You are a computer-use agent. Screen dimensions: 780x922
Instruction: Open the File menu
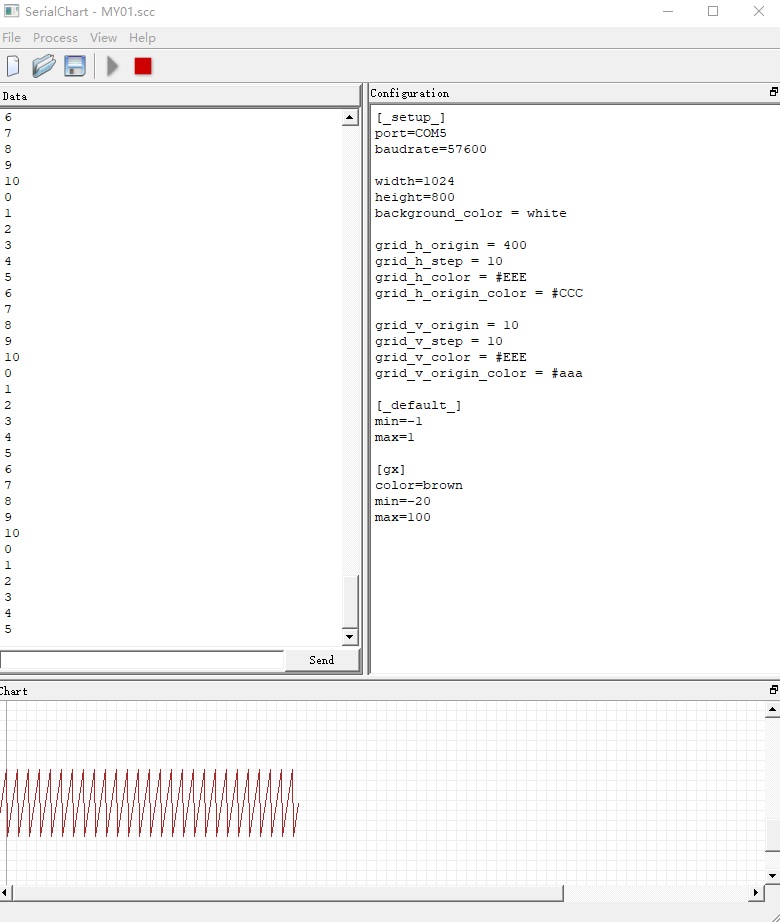click(11, 38)
